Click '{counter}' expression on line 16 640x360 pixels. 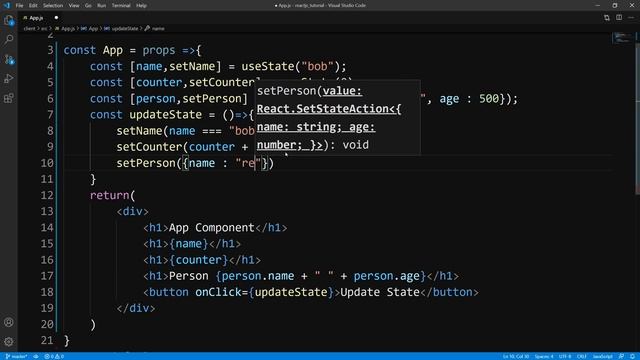pyautogui.click(x=198, y=260)
